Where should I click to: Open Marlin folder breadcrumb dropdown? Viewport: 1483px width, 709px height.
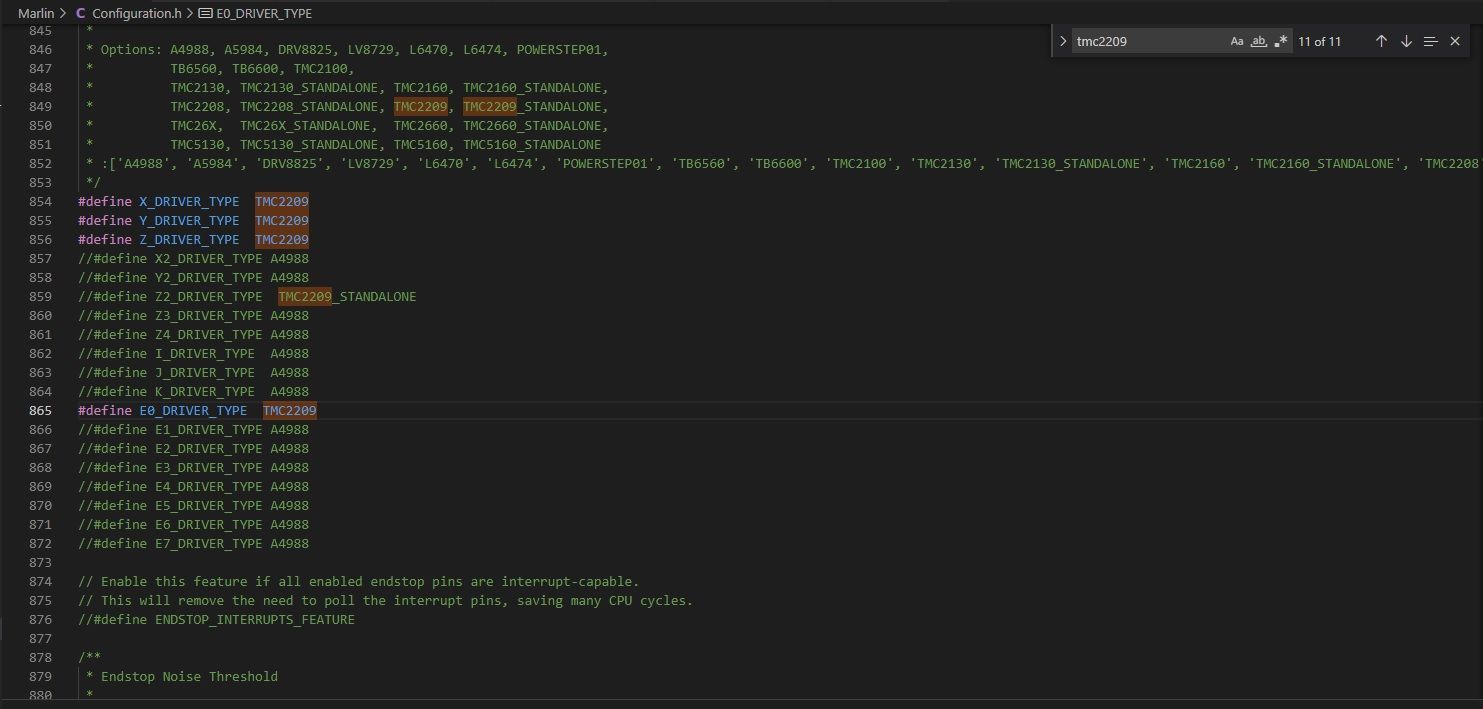36,14
